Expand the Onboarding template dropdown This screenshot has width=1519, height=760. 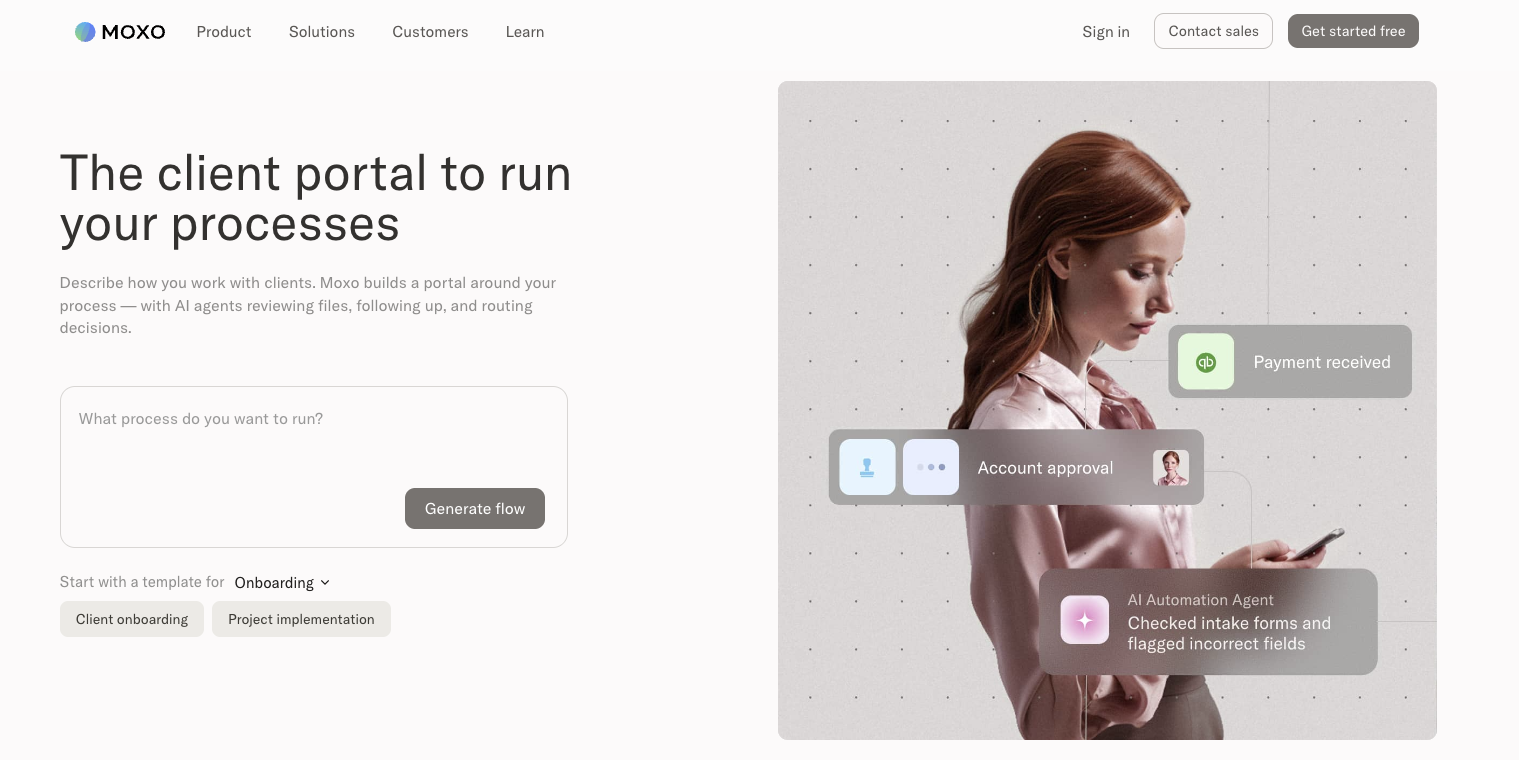(283, 582)
